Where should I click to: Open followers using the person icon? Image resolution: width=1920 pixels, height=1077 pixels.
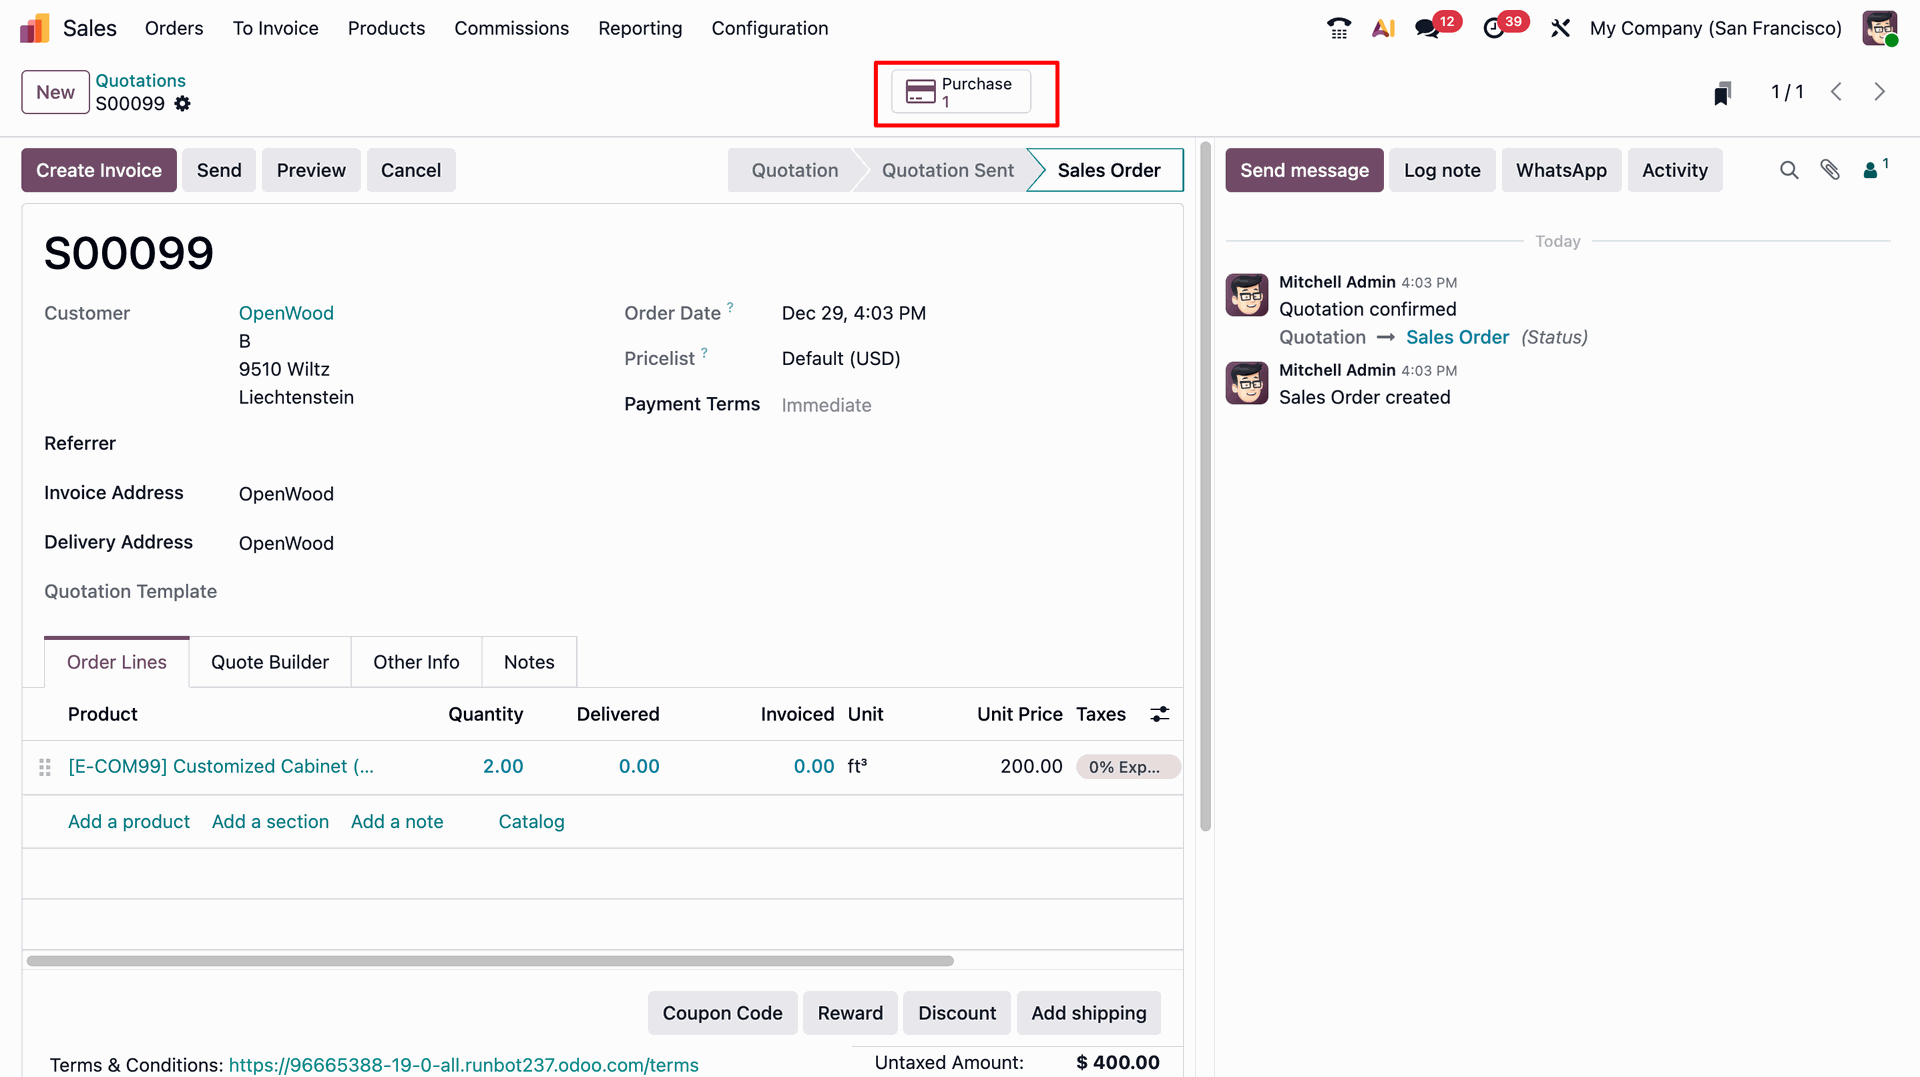tap(1871, 170)
